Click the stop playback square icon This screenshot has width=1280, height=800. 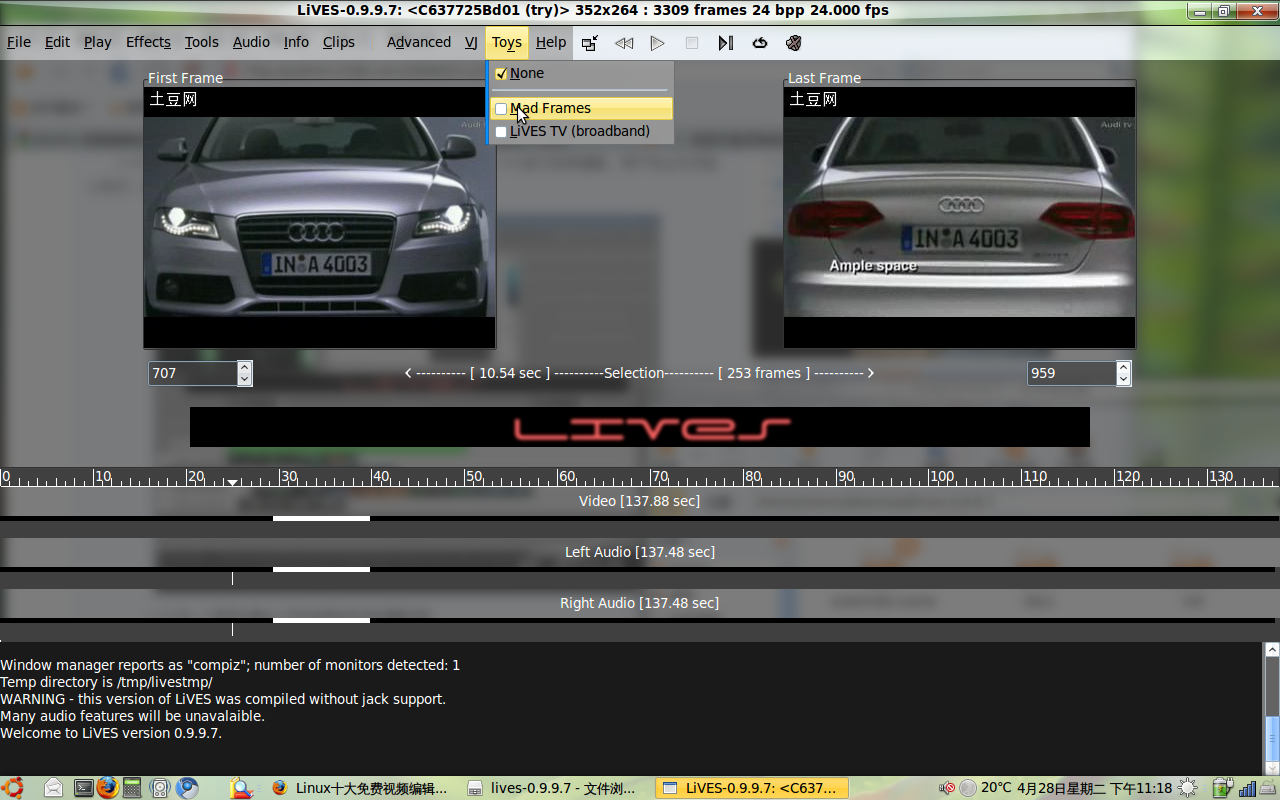692,43
